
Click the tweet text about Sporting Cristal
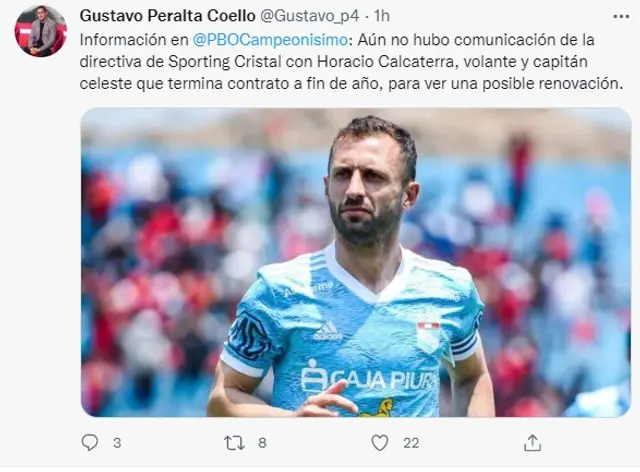351,62
